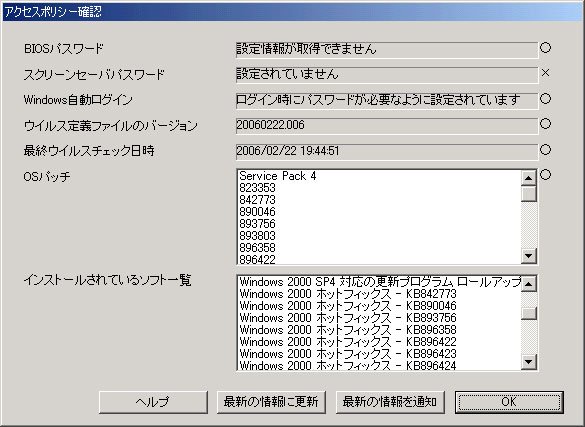The height and width of the screenshot is (427, 585).
Task: Click the アクセスポリシー確認 title bar
Action: point(292,12)
